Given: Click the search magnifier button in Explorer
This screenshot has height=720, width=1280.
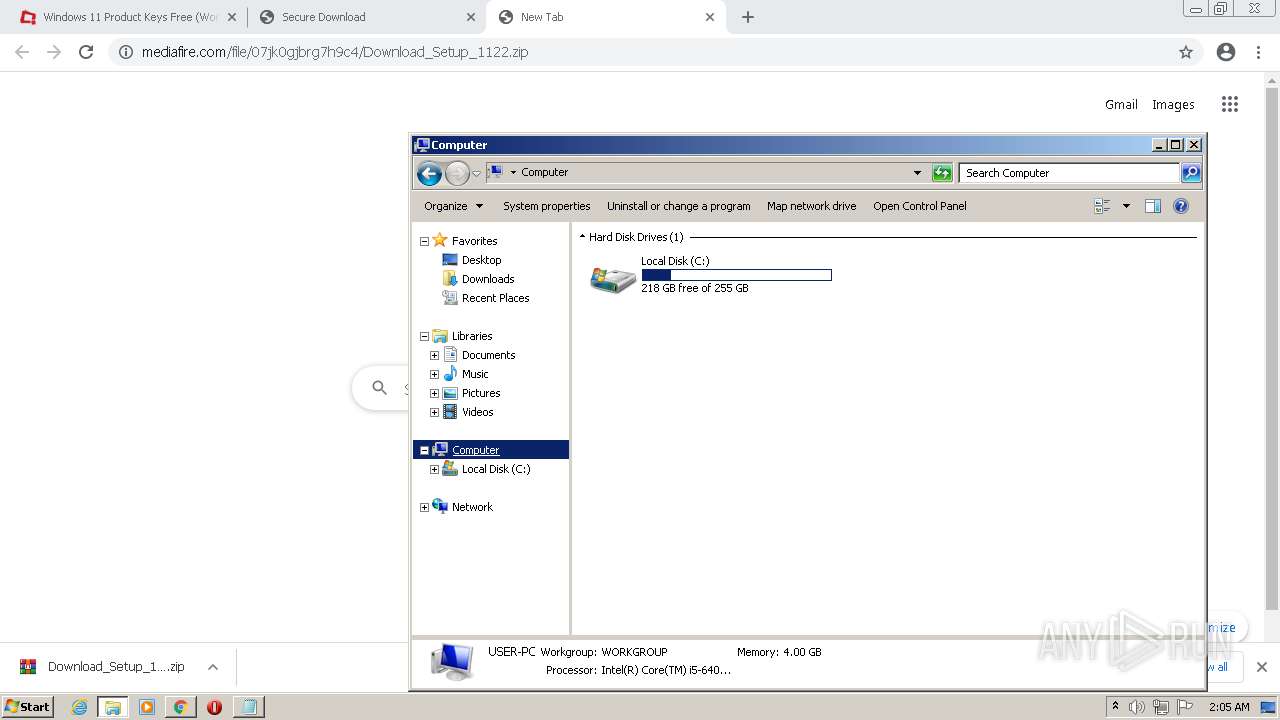Looking at the screenshot, I should pos(1191,173).
